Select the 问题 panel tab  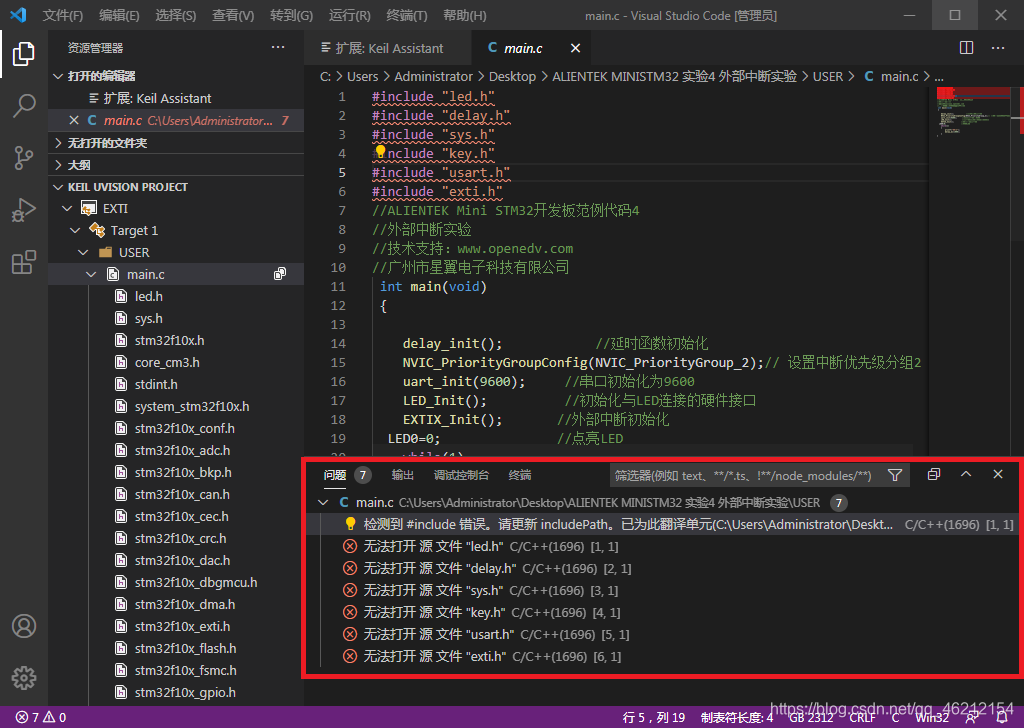click(x=335, y=475)
